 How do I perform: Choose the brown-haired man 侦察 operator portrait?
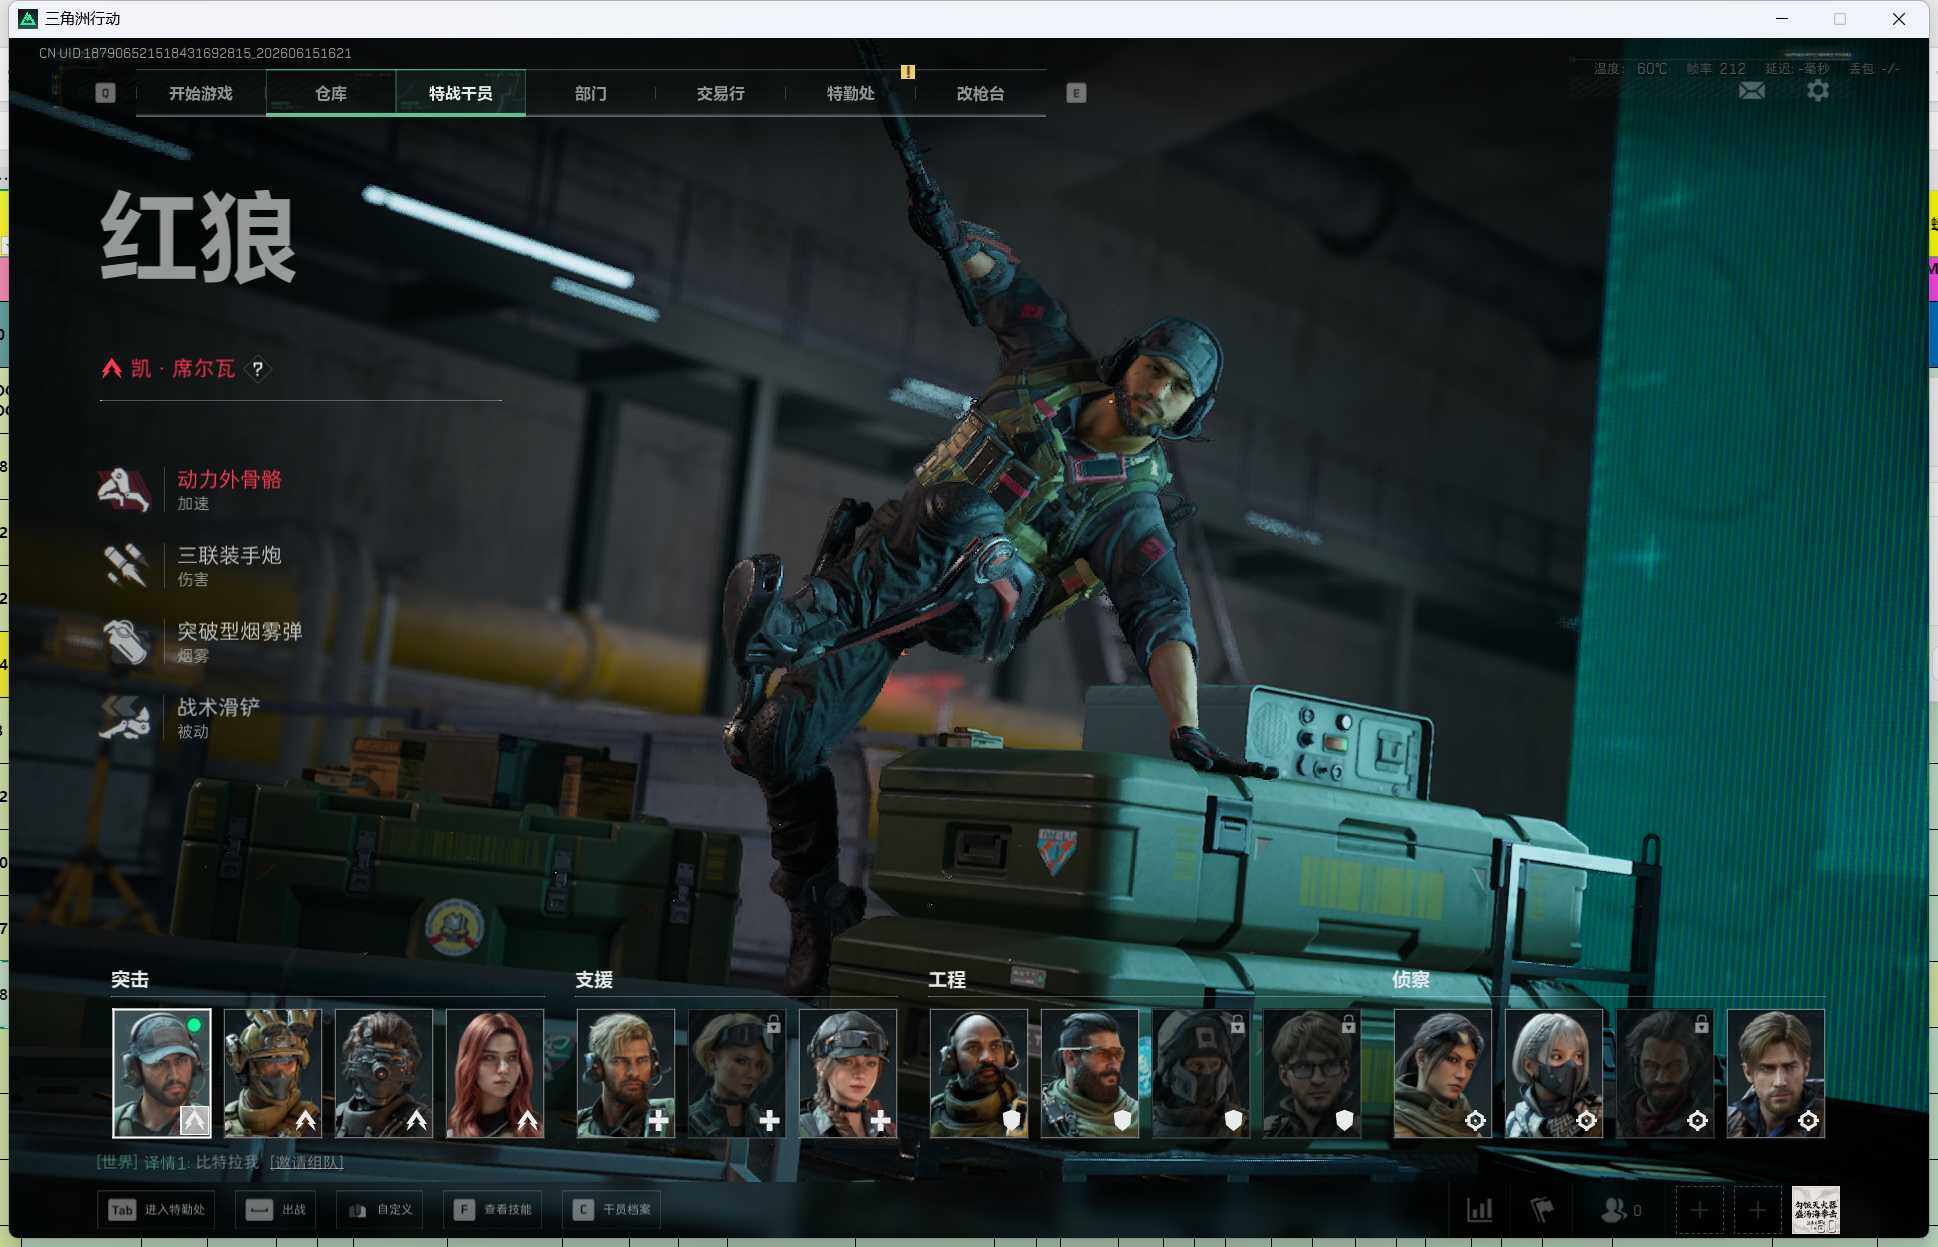1776,1073
